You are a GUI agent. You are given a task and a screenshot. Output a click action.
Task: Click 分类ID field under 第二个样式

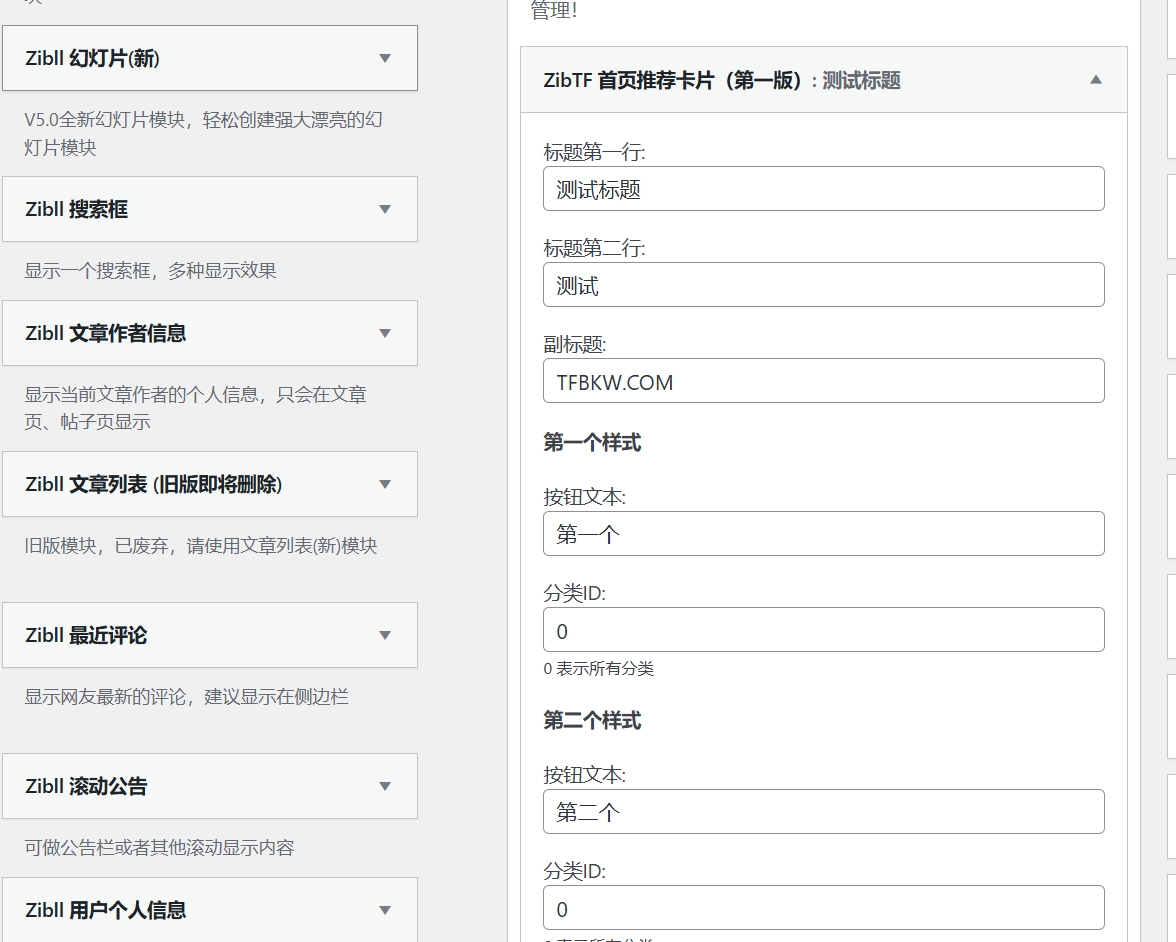[822, 907]
